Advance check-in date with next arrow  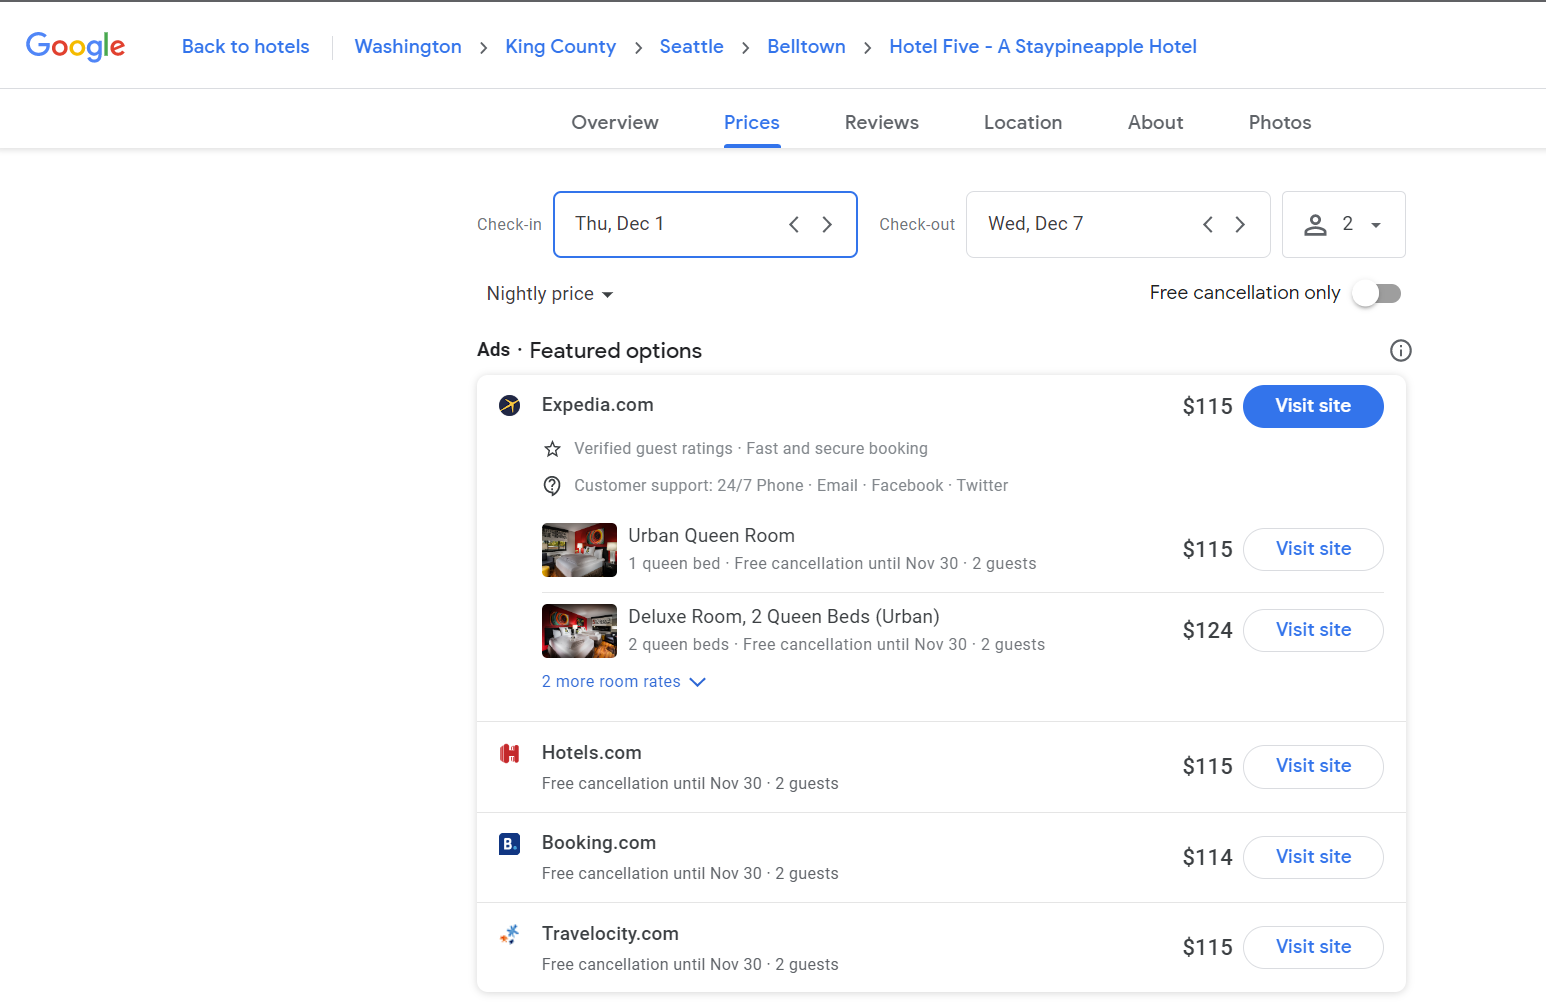(827, 225)
